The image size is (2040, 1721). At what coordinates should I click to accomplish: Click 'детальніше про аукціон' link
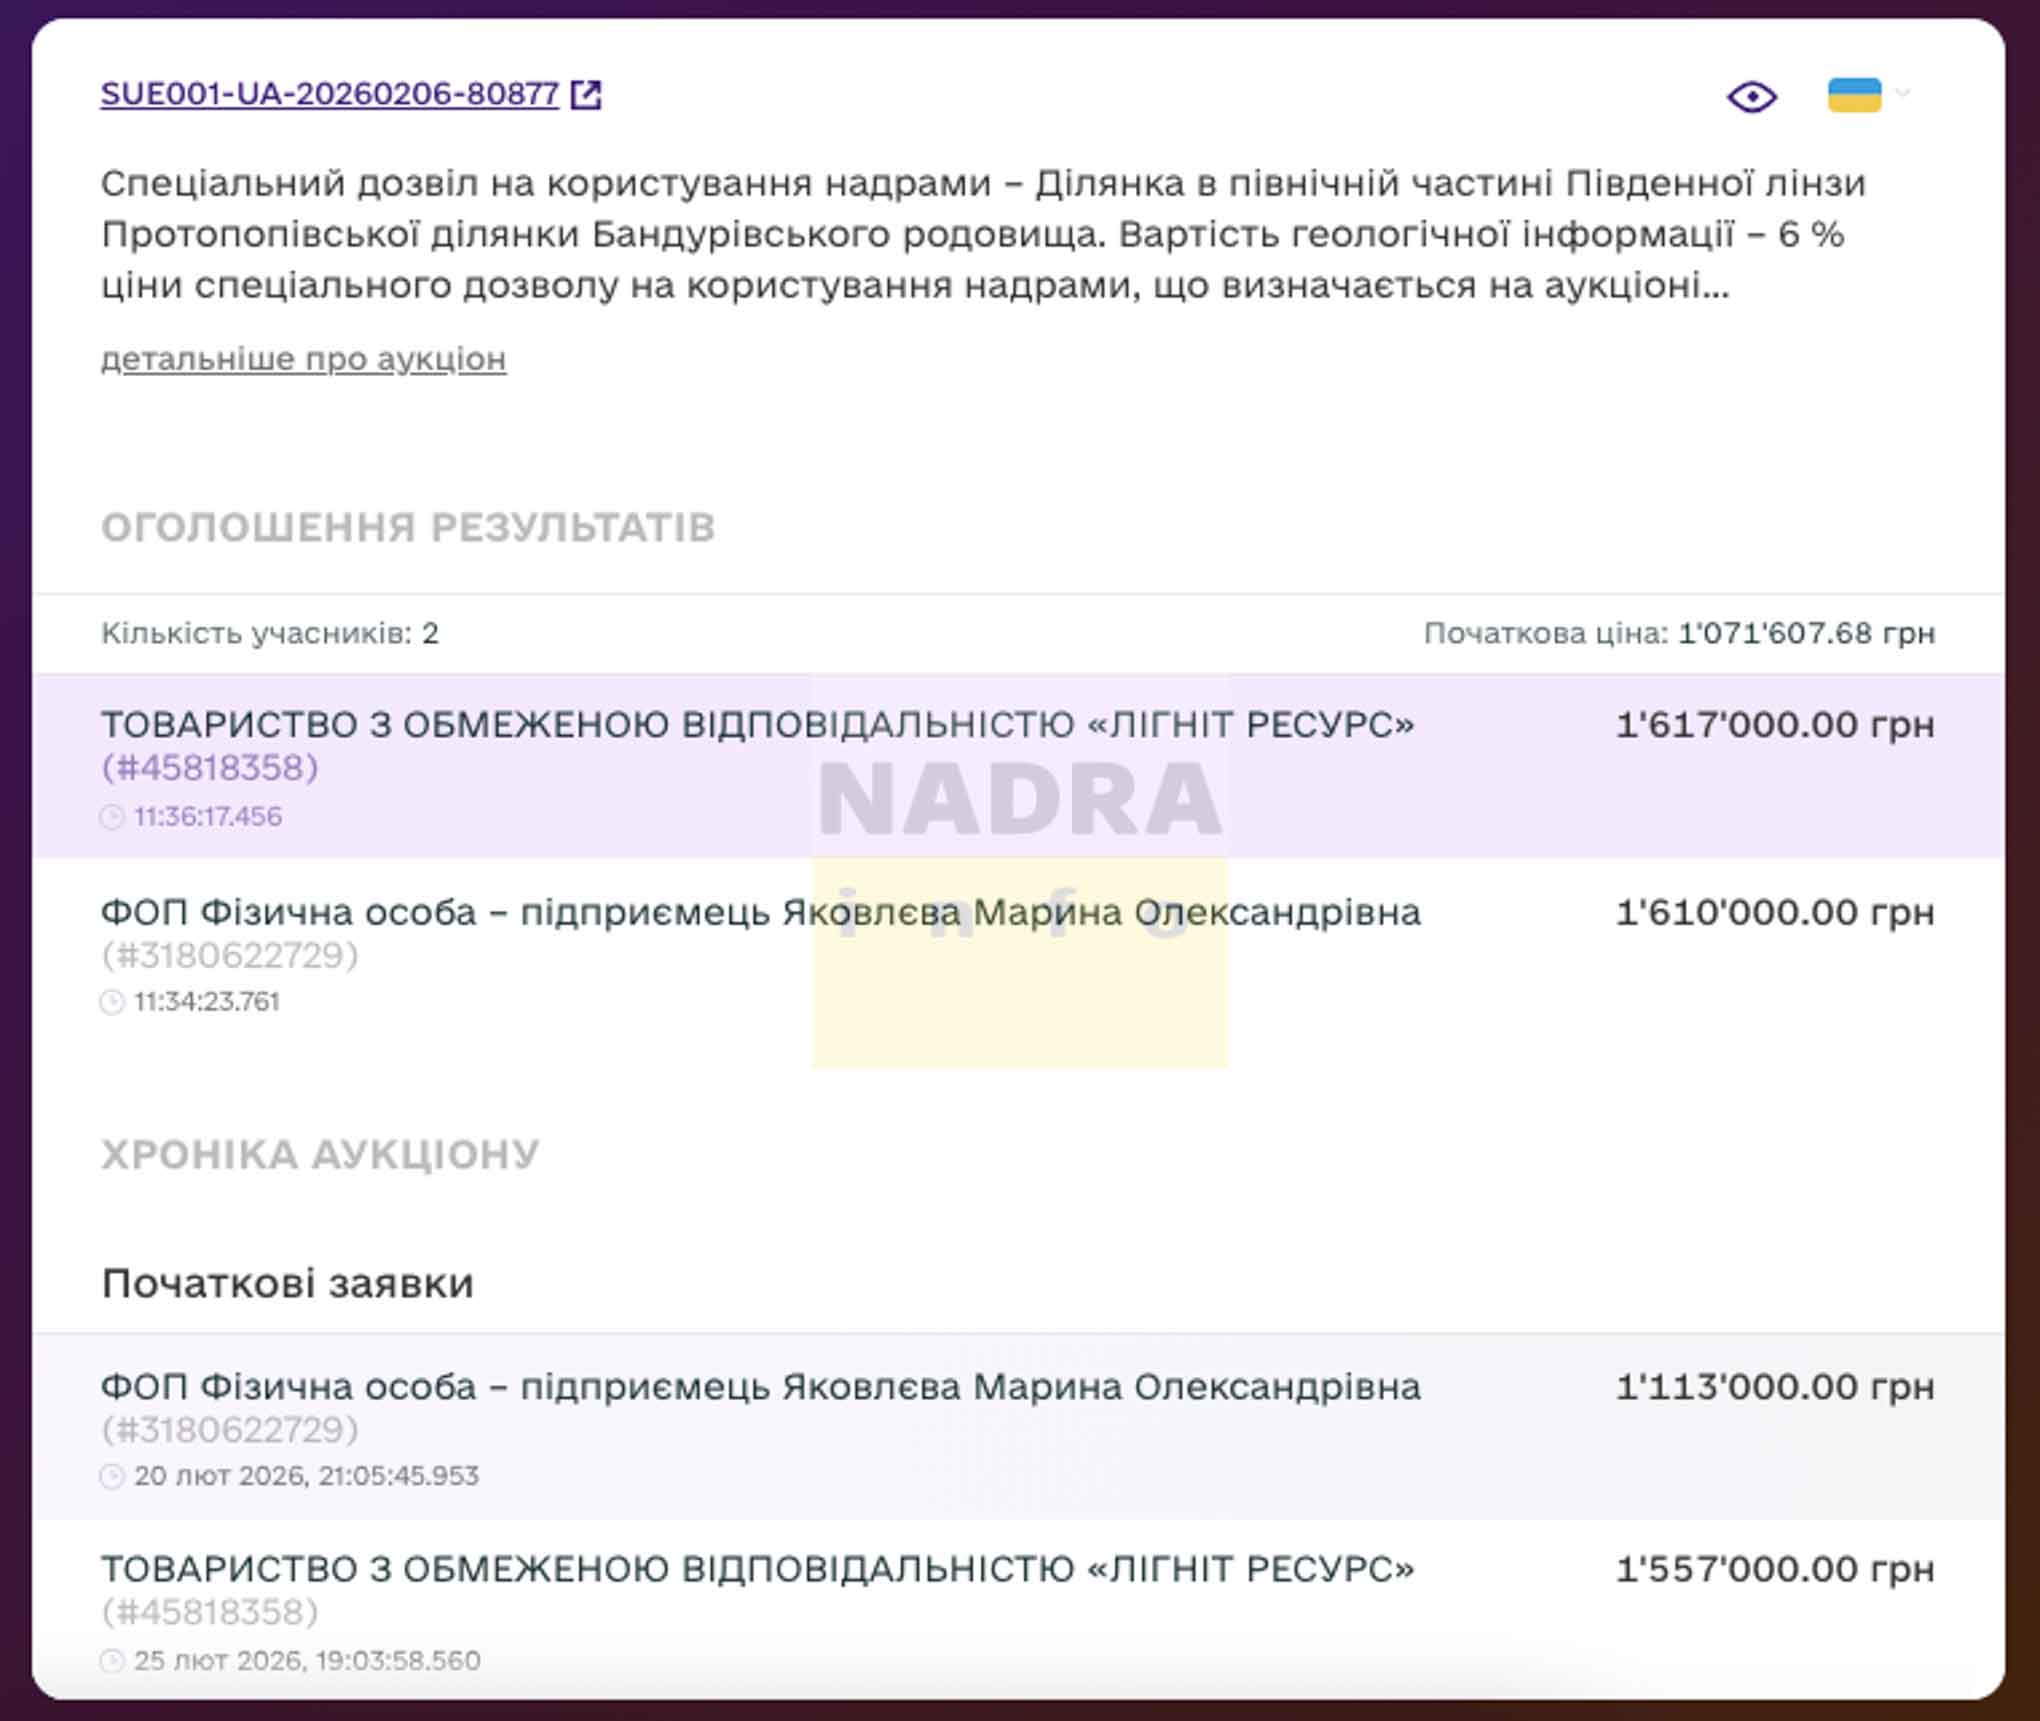tap(303, 358)
